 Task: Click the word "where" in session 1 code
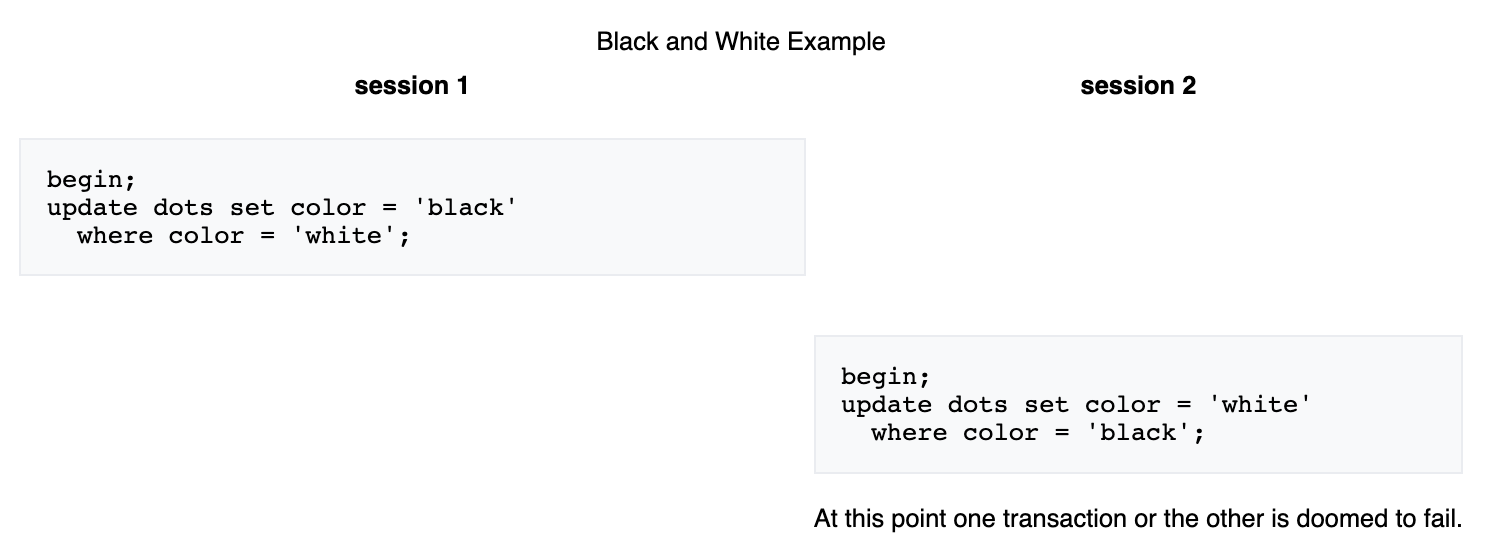tap(114, 236)
